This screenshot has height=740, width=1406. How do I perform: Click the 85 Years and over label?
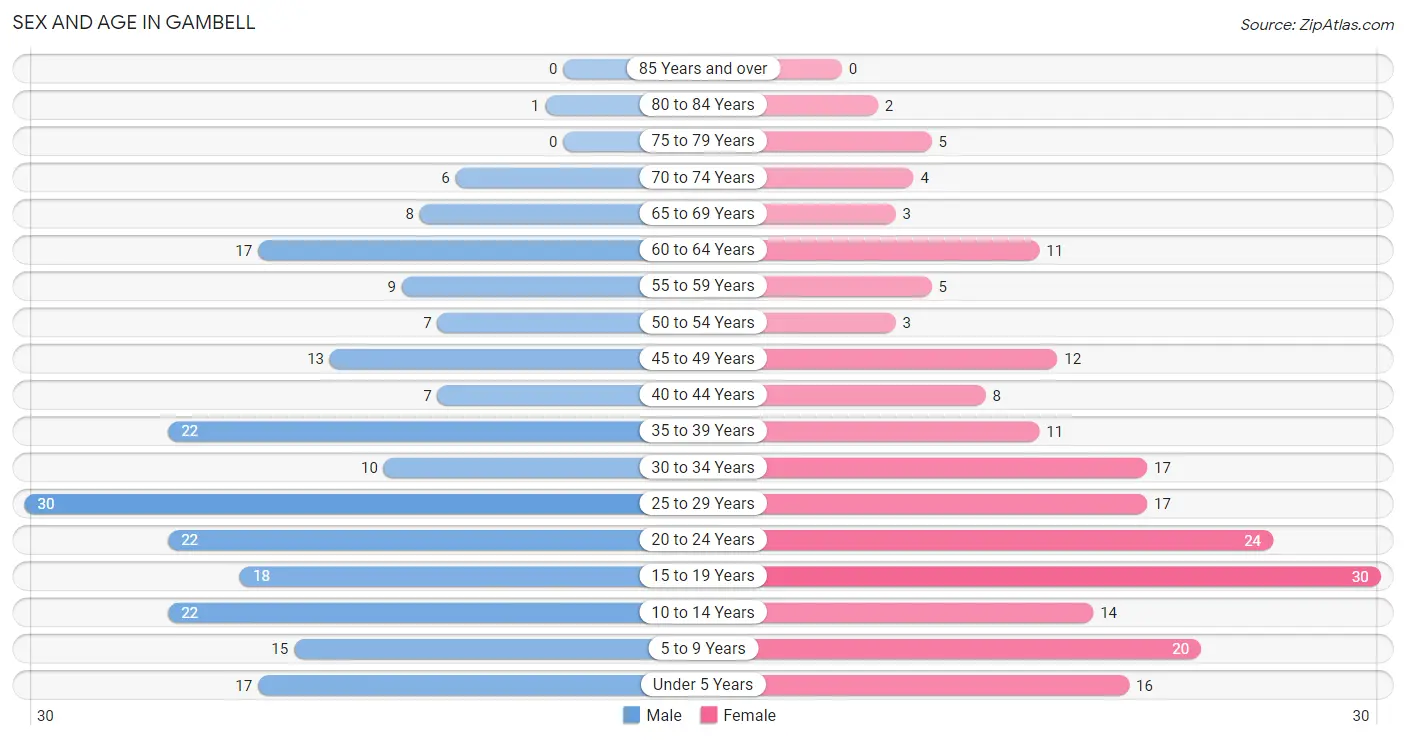point(703,68)
